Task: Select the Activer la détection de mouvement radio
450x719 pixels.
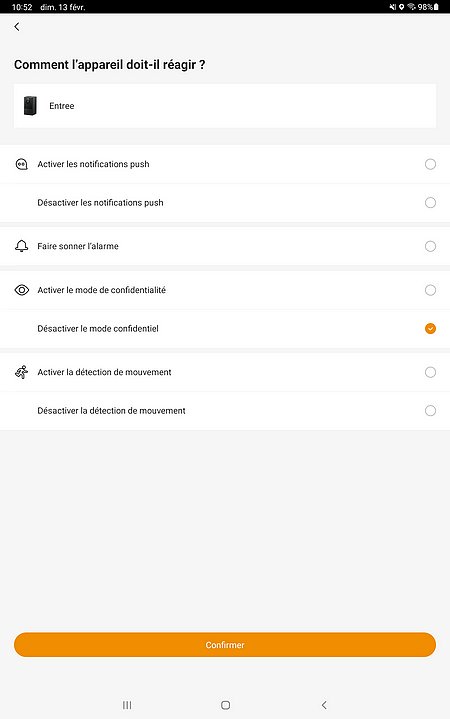Action: 430,372
